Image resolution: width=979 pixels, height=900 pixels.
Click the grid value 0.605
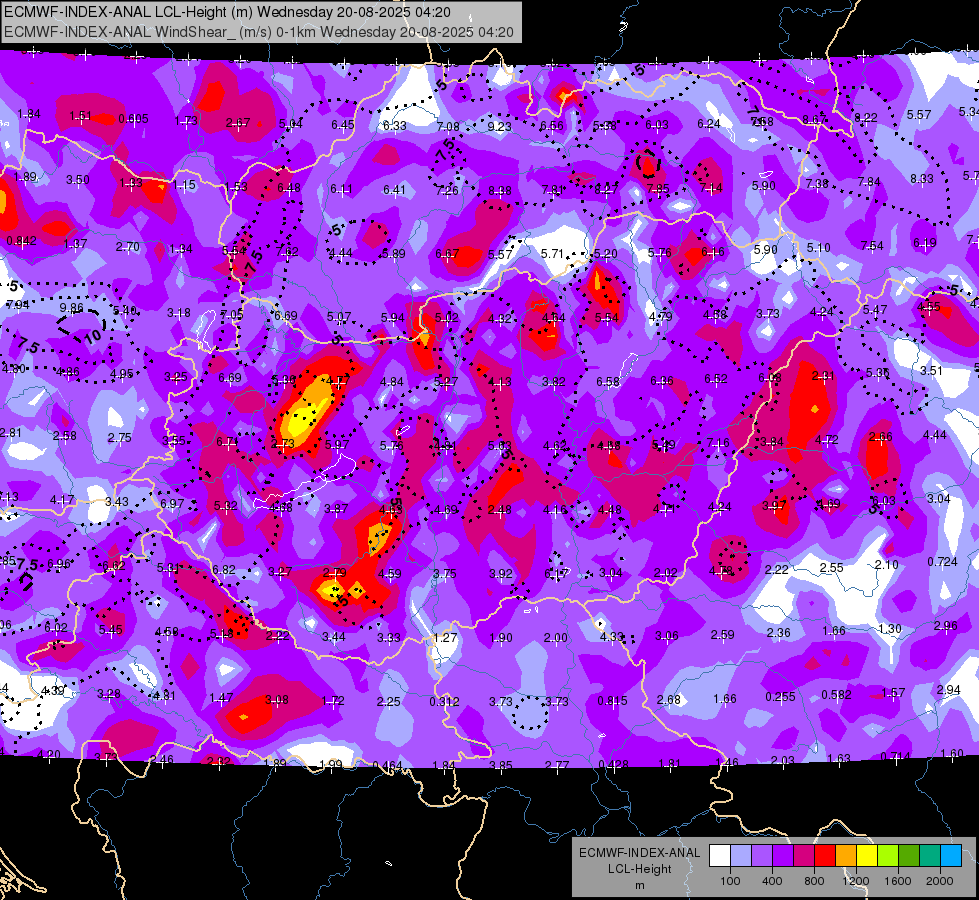point(134,119)
